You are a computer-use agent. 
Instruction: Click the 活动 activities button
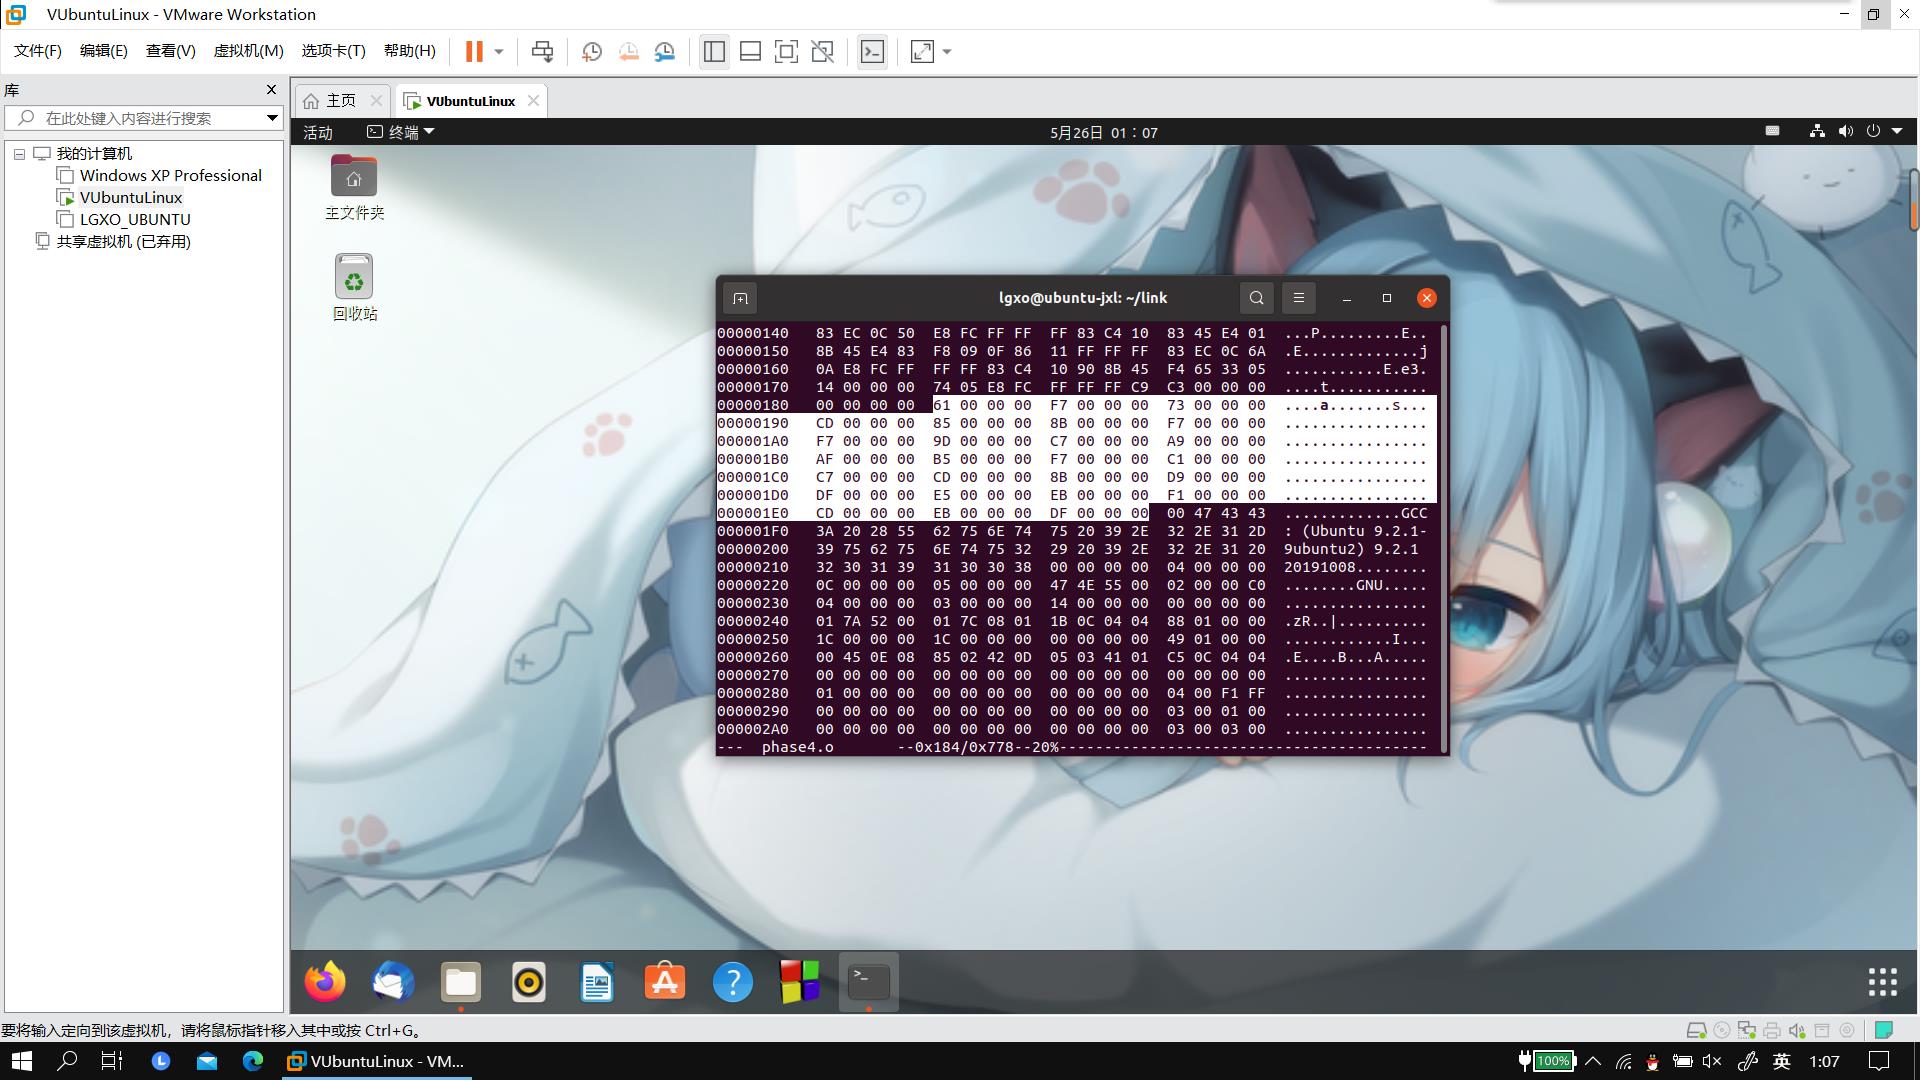click(x=318, y=132)
